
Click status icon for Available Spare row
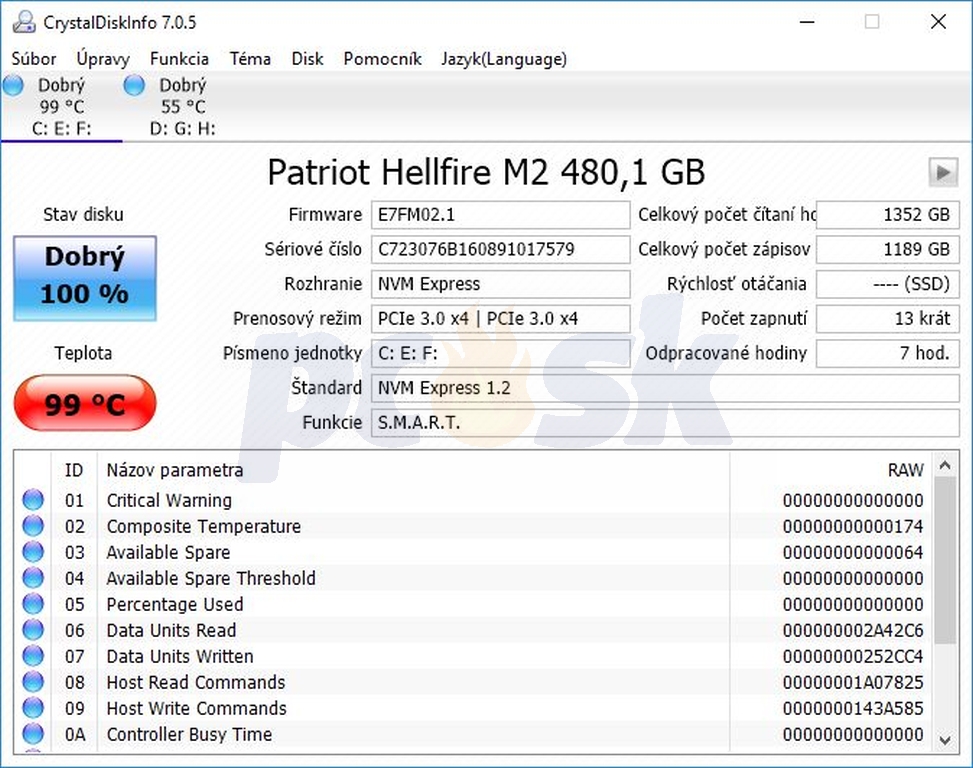33,551
